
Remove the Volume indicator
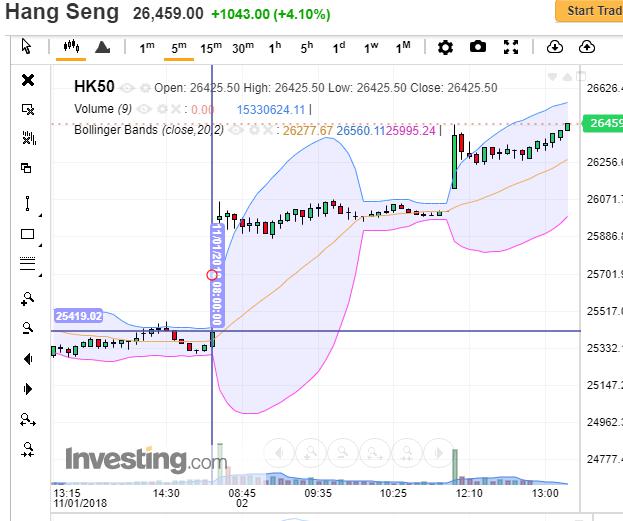(176, 109)
